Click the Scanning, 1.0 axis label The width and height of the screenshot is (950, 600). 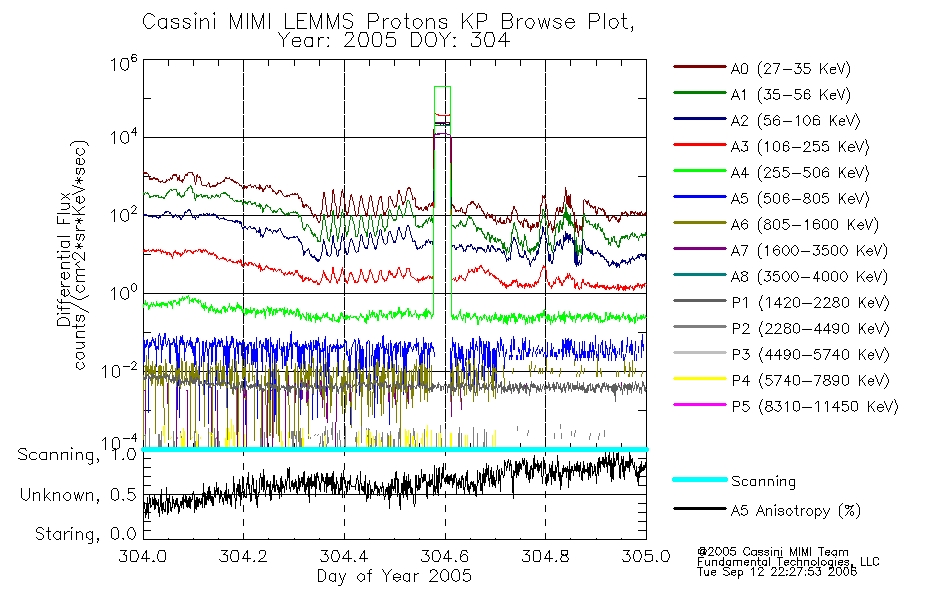coord(77,455)
